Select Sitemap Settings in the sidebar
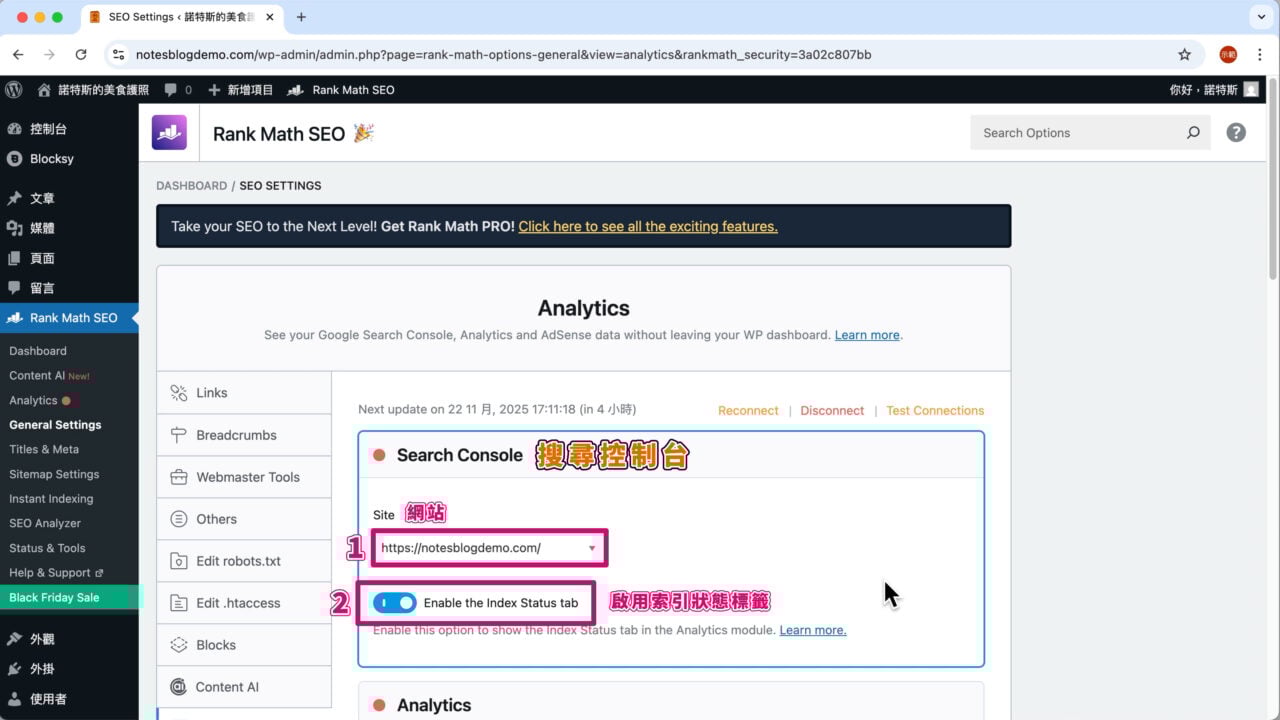This screenshot has width=1280, height=720. pyautogui.click(x=54, y=474)
